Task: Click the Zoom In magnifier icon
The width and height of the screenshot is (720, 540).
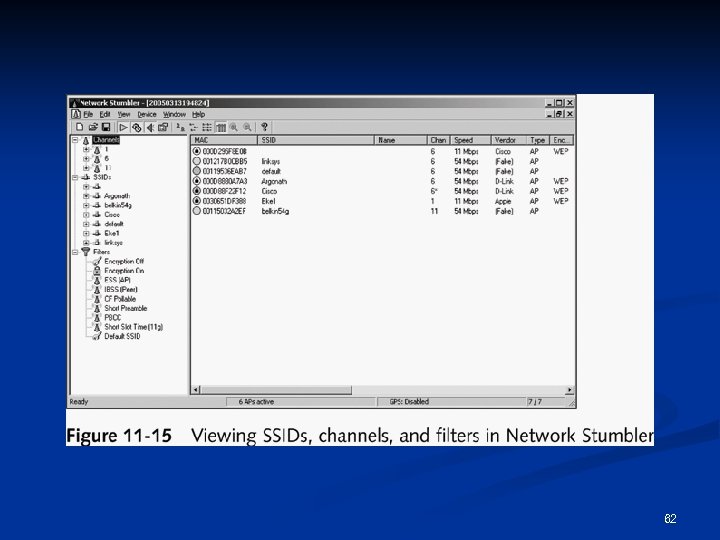Action: [234, 127]
